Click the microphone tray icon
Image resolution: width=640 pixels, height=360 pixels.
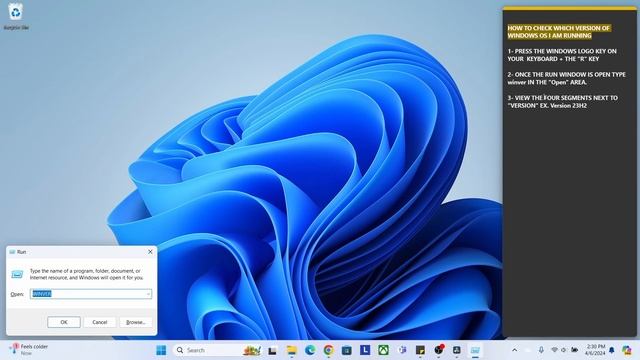pos(541,350)
